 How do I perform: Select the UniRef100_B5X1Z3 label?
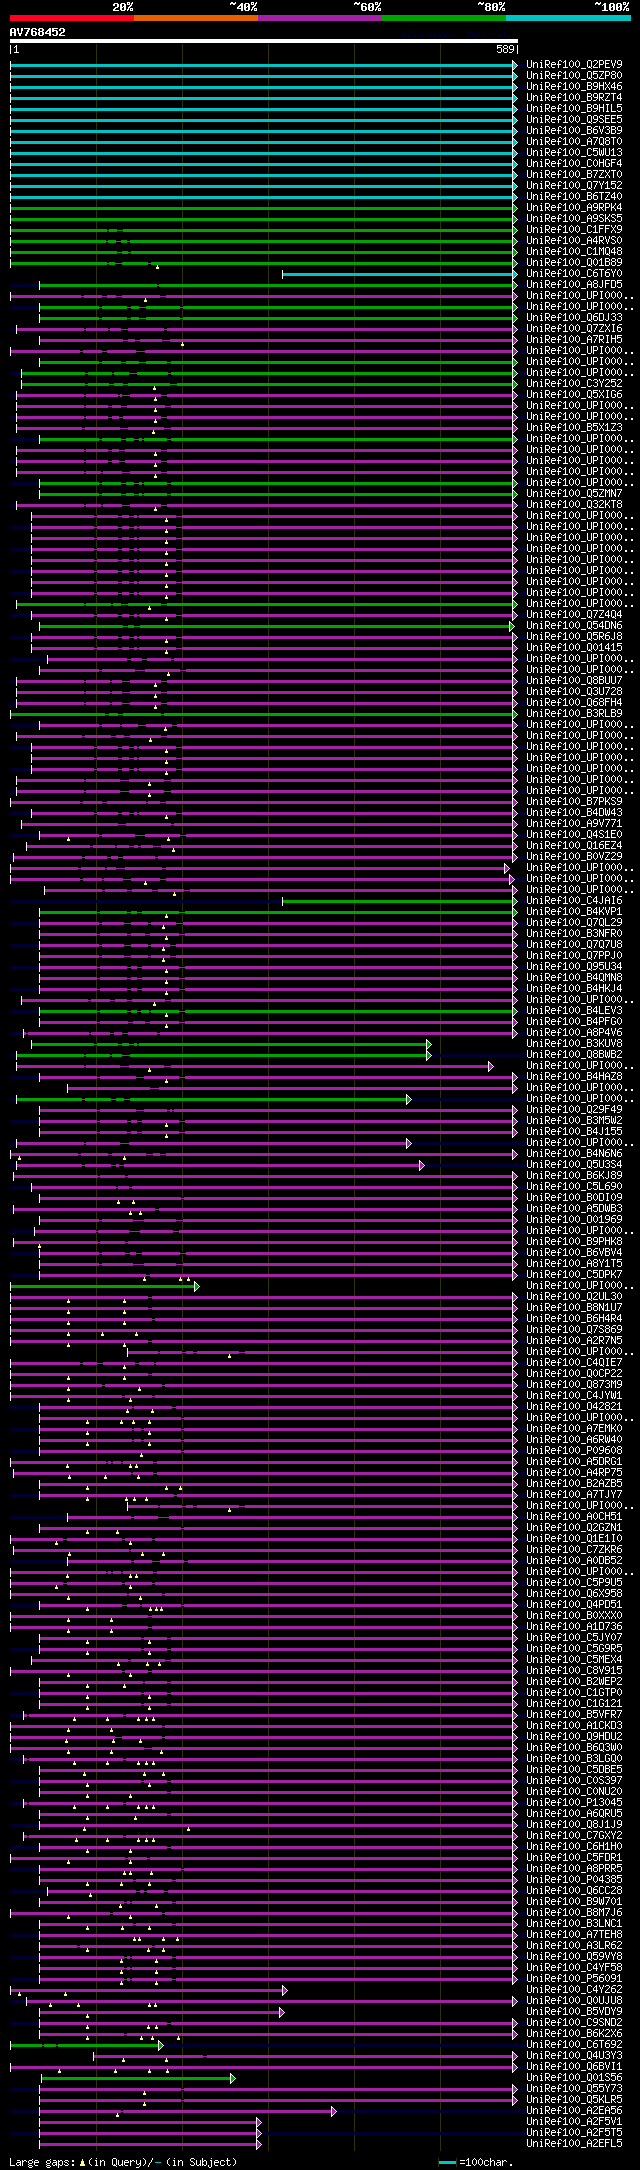click(574, 427)
